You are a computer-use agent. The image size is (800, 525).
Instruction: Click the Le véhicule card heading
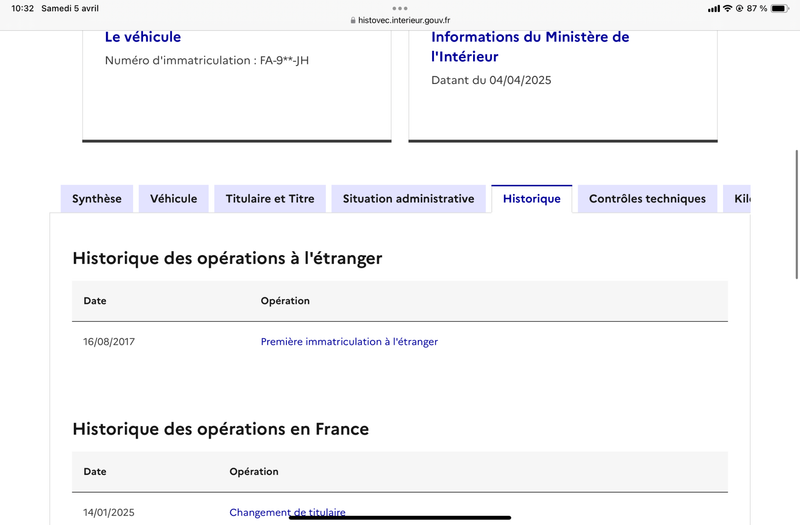tap(143, 37)
